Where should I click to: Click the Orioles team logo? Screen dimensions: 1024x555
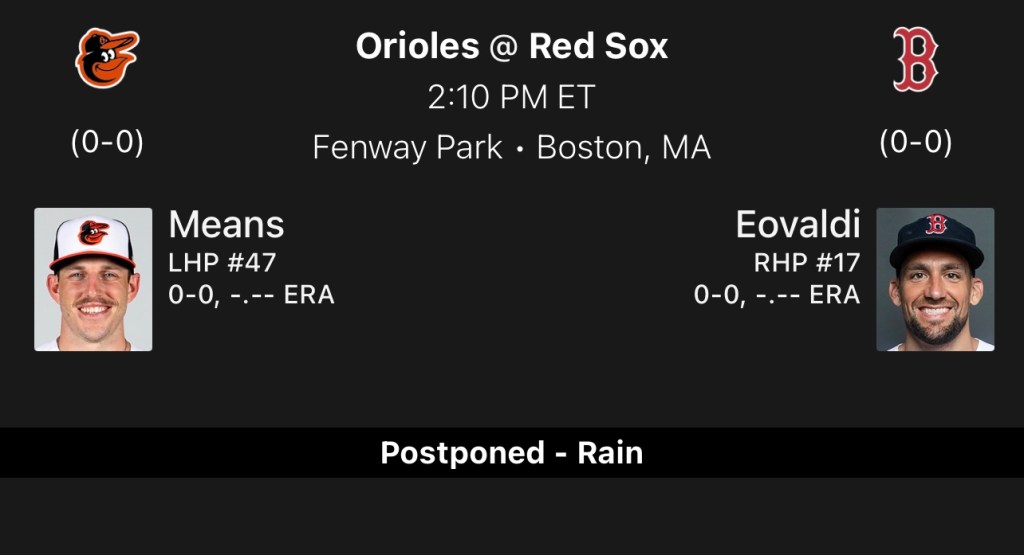point(107,58)
